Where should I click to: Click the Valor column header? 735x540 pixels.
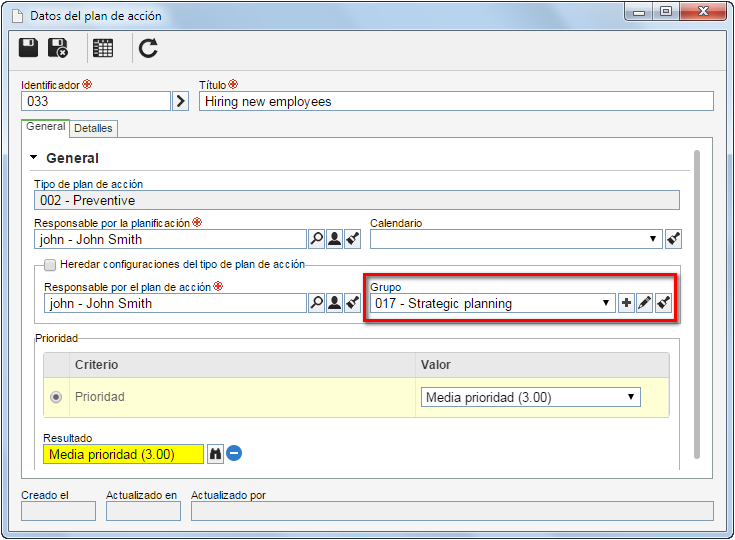tap(542, 365)
